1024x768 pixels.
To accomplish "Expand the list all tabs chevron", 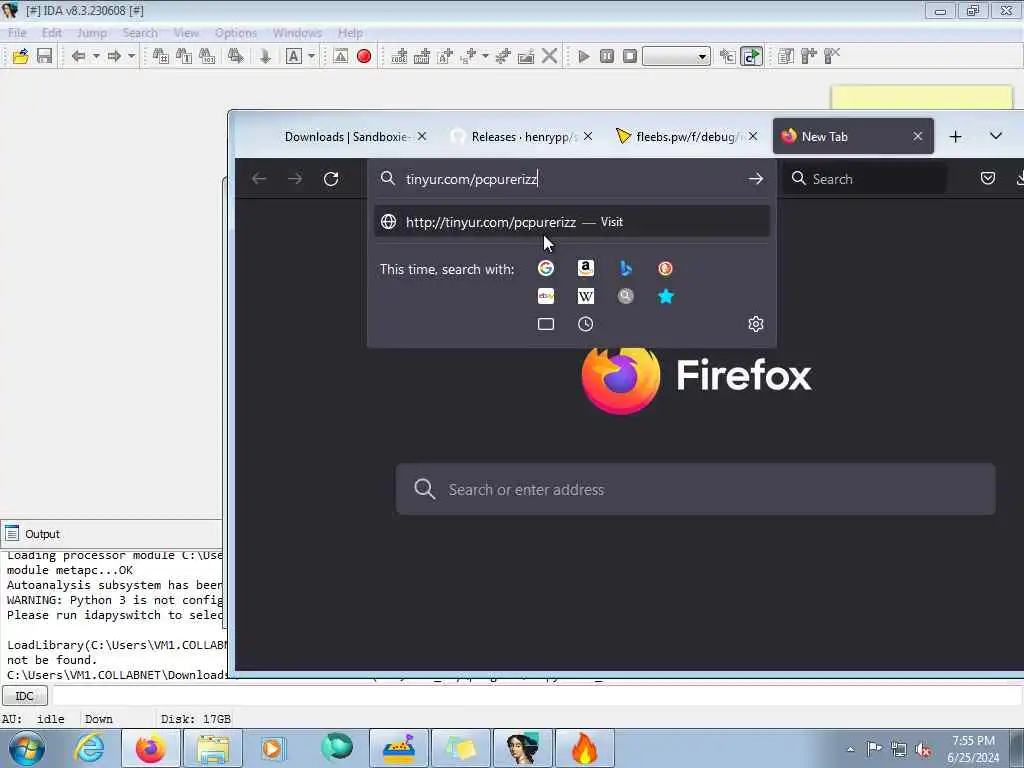I will 996,136.
